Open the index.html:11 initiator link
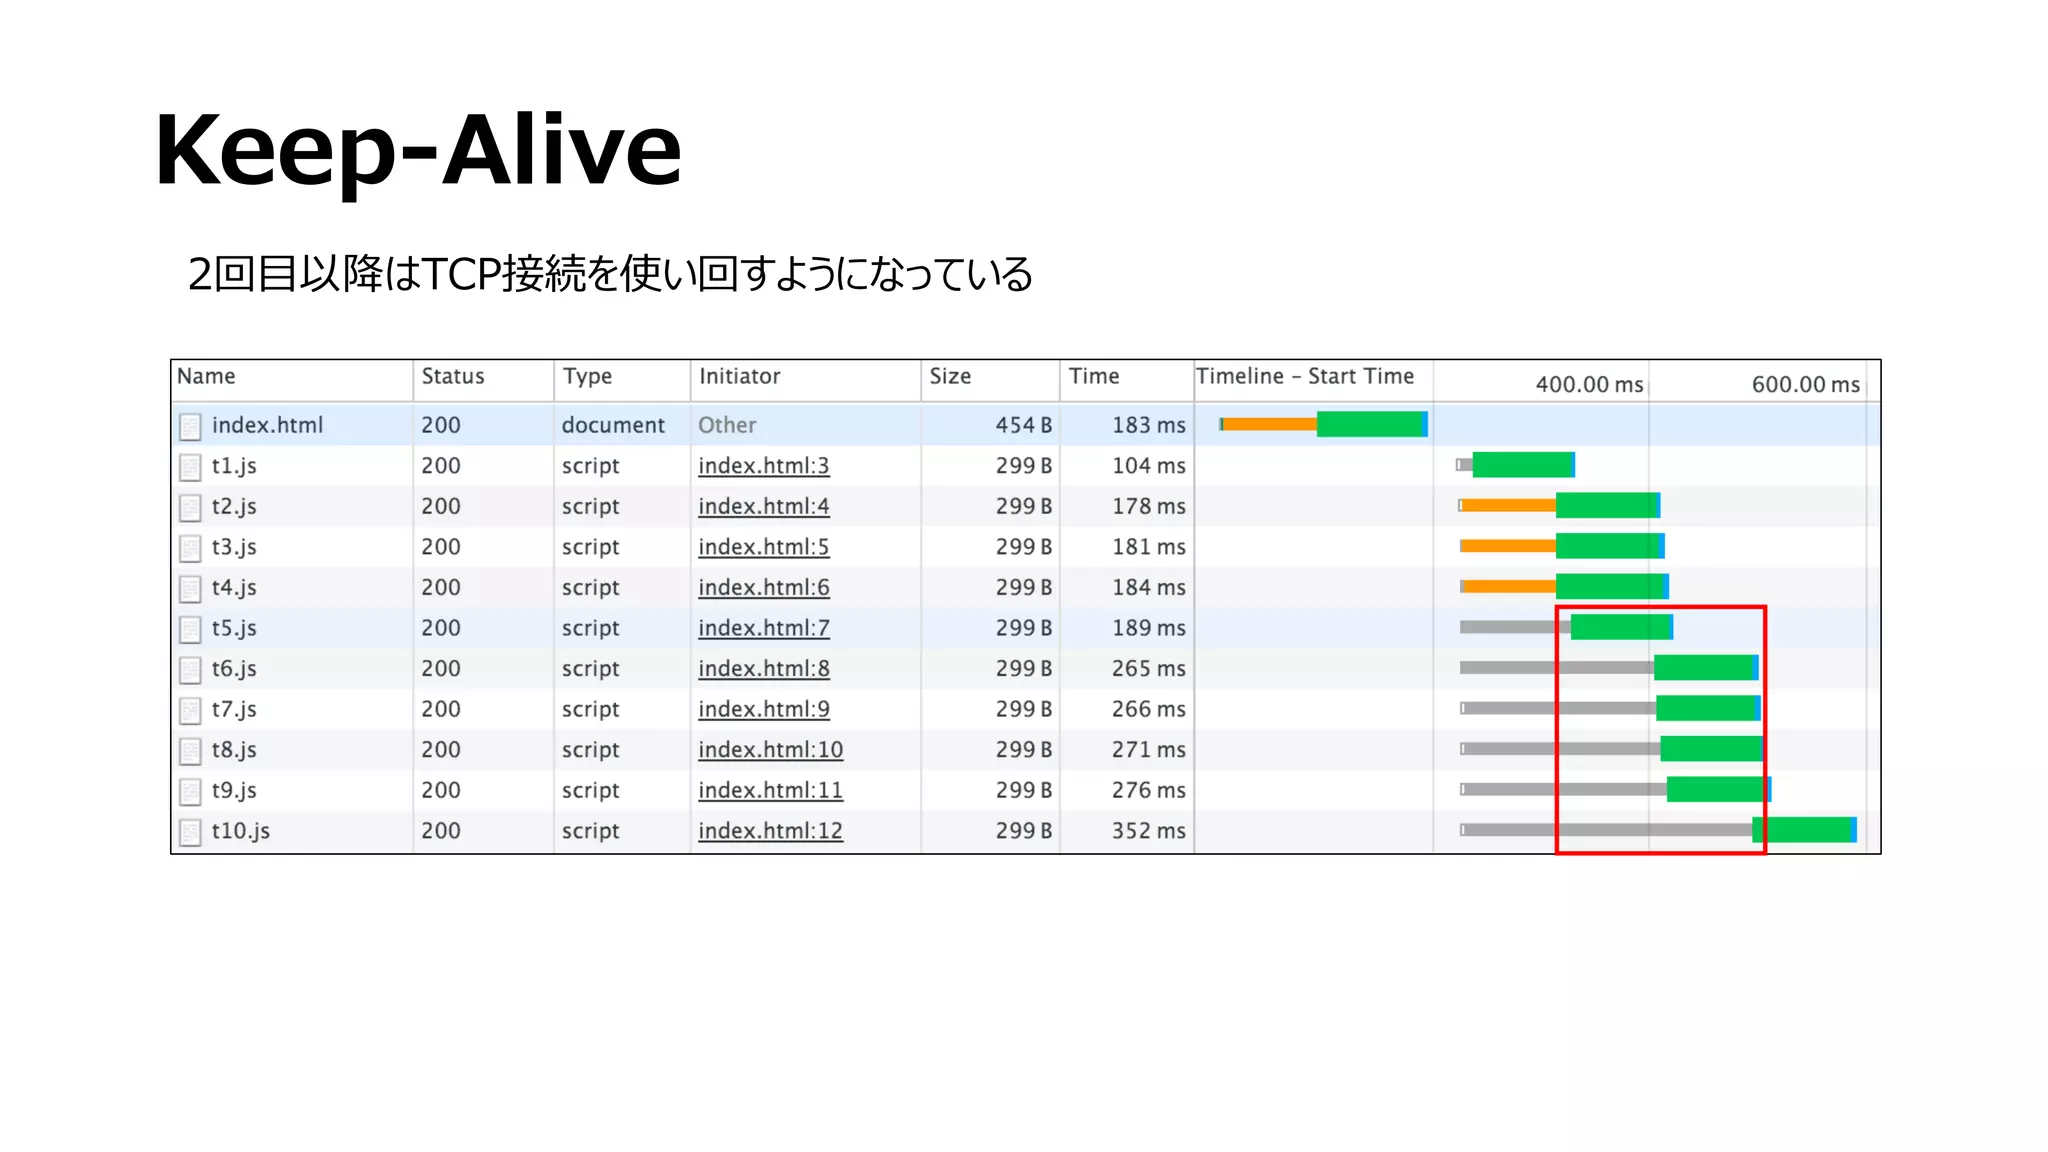Screen dimensions: 2048x1152 pos(771,791)
